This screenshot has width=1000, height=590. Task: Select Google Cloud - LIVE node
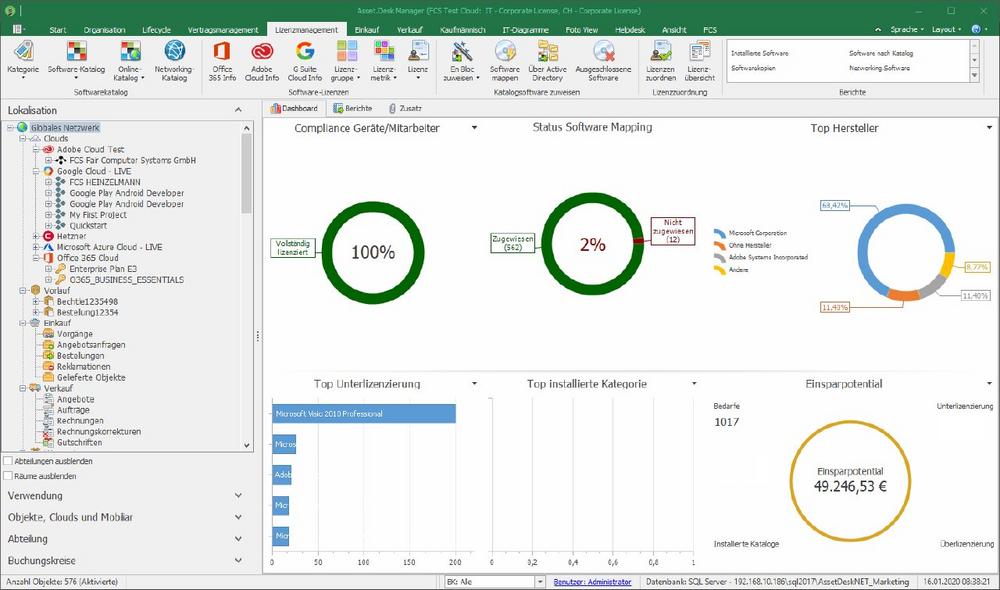click(x=94, y=171)
